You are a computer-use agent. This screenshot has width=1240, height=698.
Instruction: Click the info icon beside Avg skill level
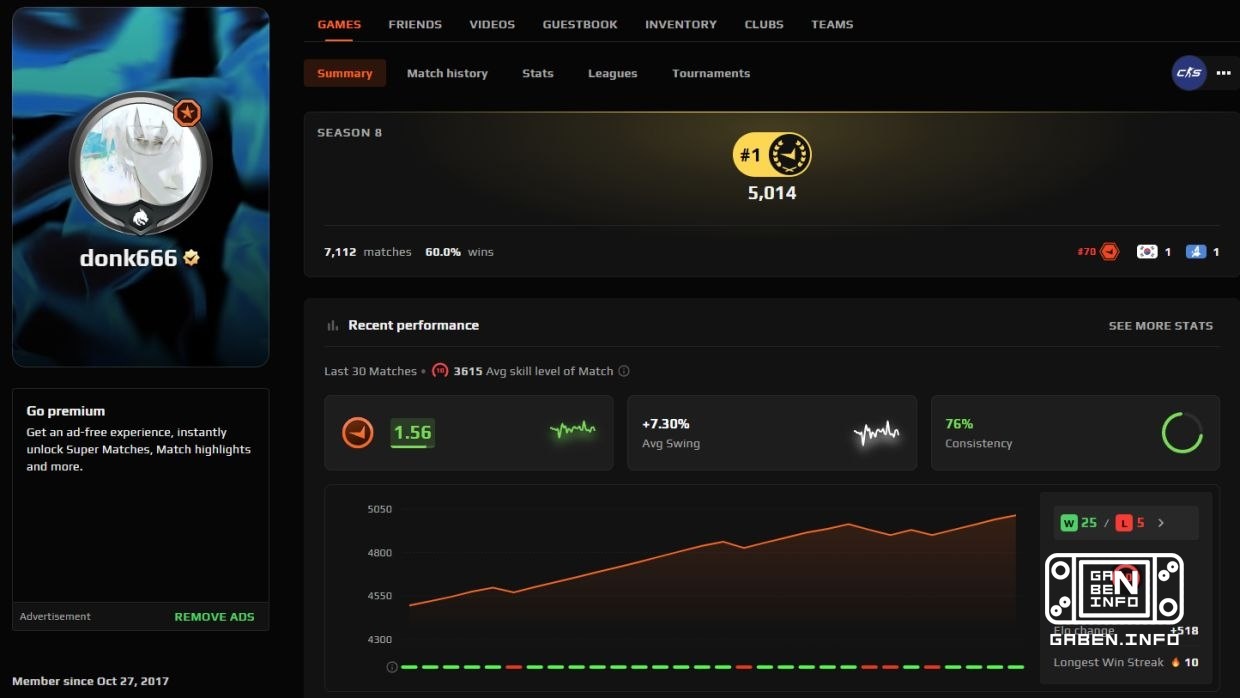[624, 371]
